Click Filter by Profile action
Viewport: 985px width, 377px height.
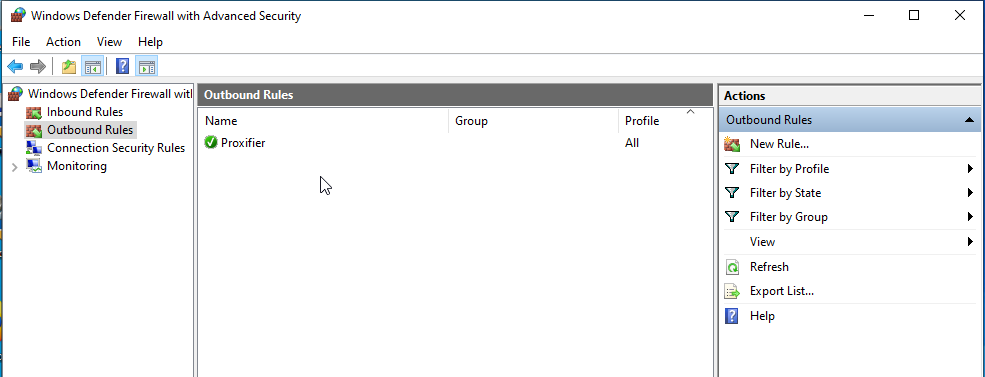click(789, 169)
